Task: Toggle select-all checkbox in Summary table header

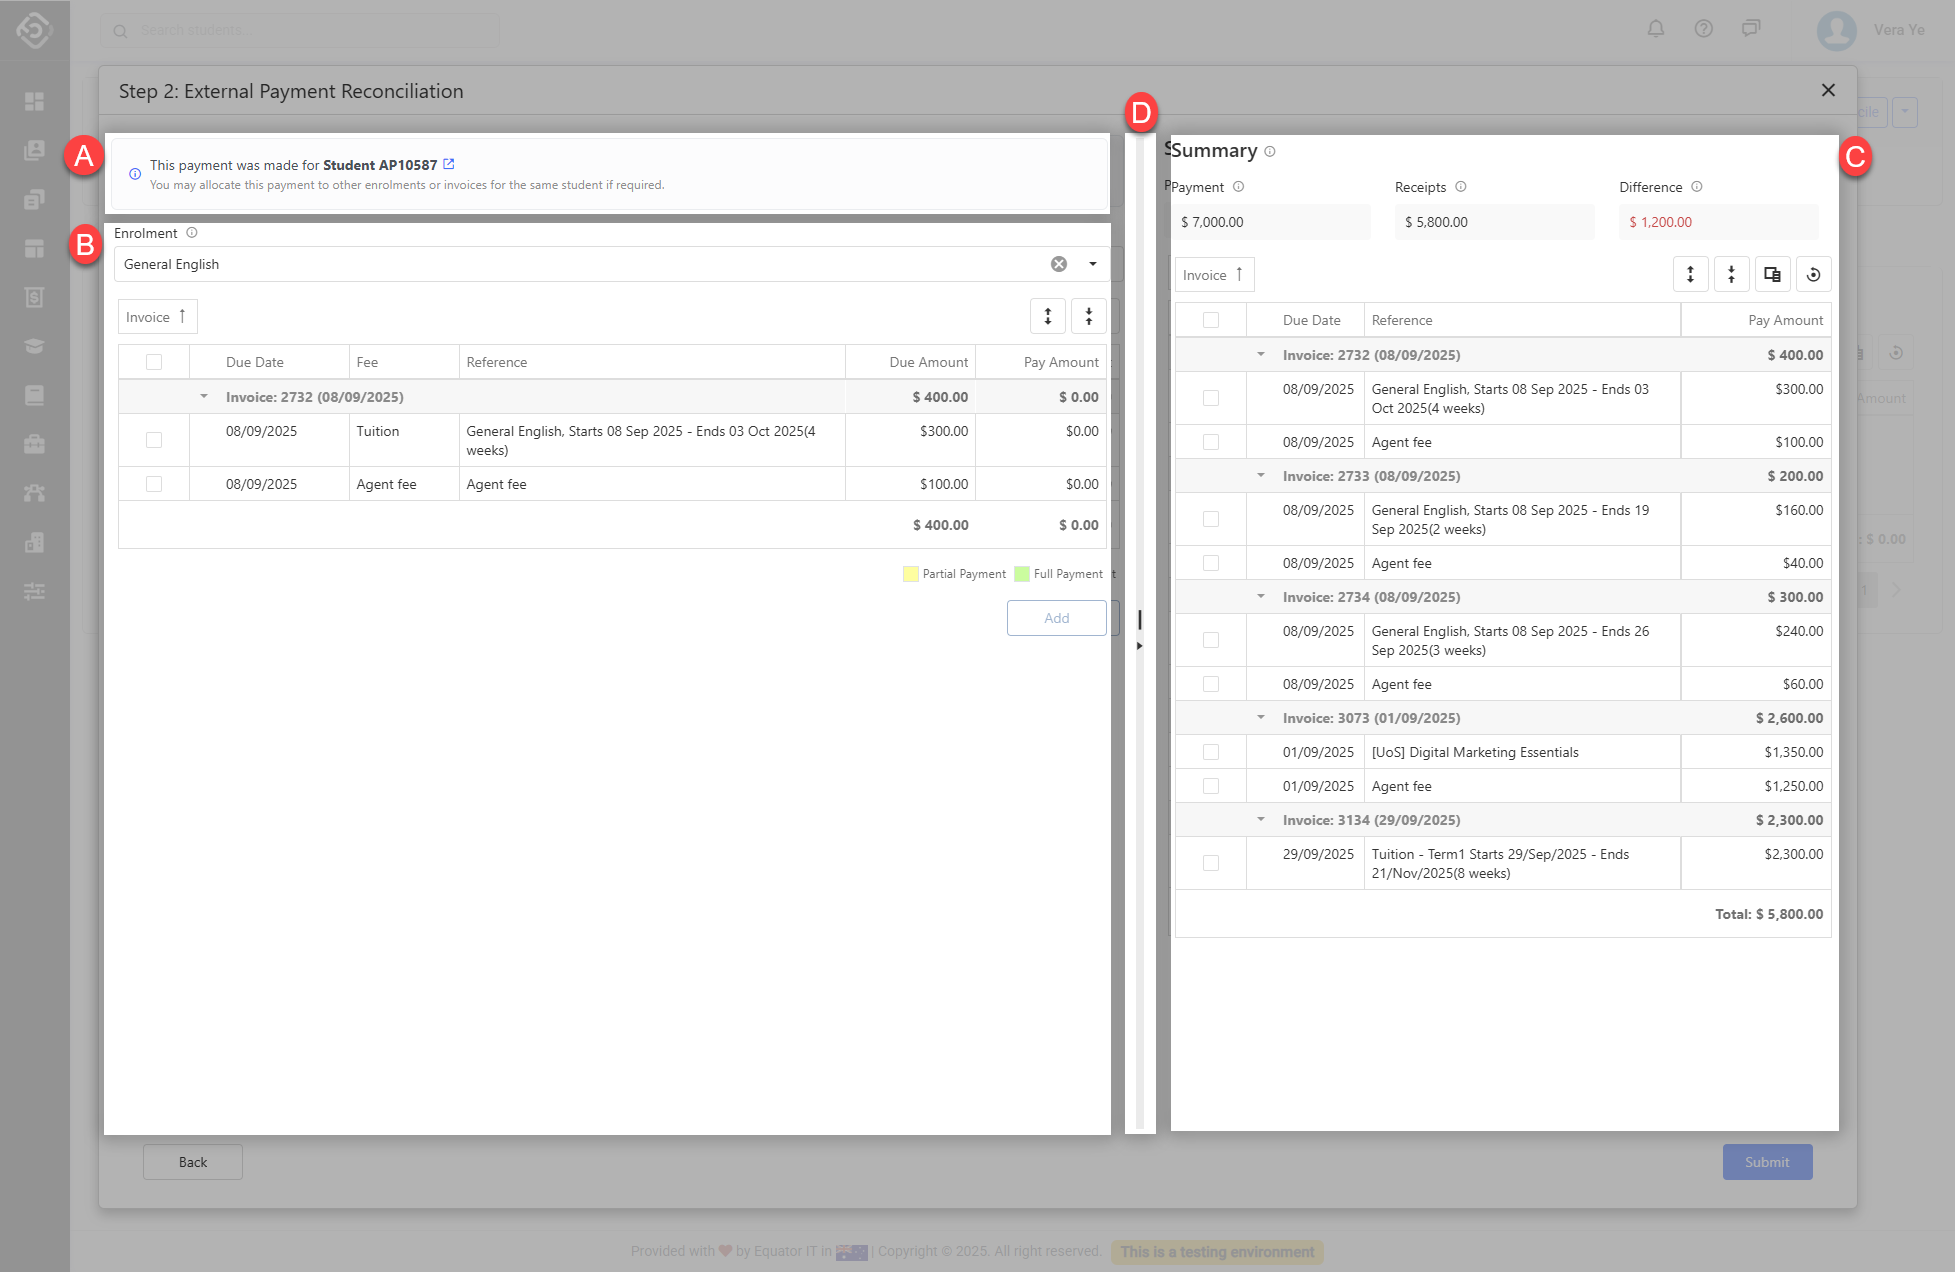Action: coord(1211,320)
